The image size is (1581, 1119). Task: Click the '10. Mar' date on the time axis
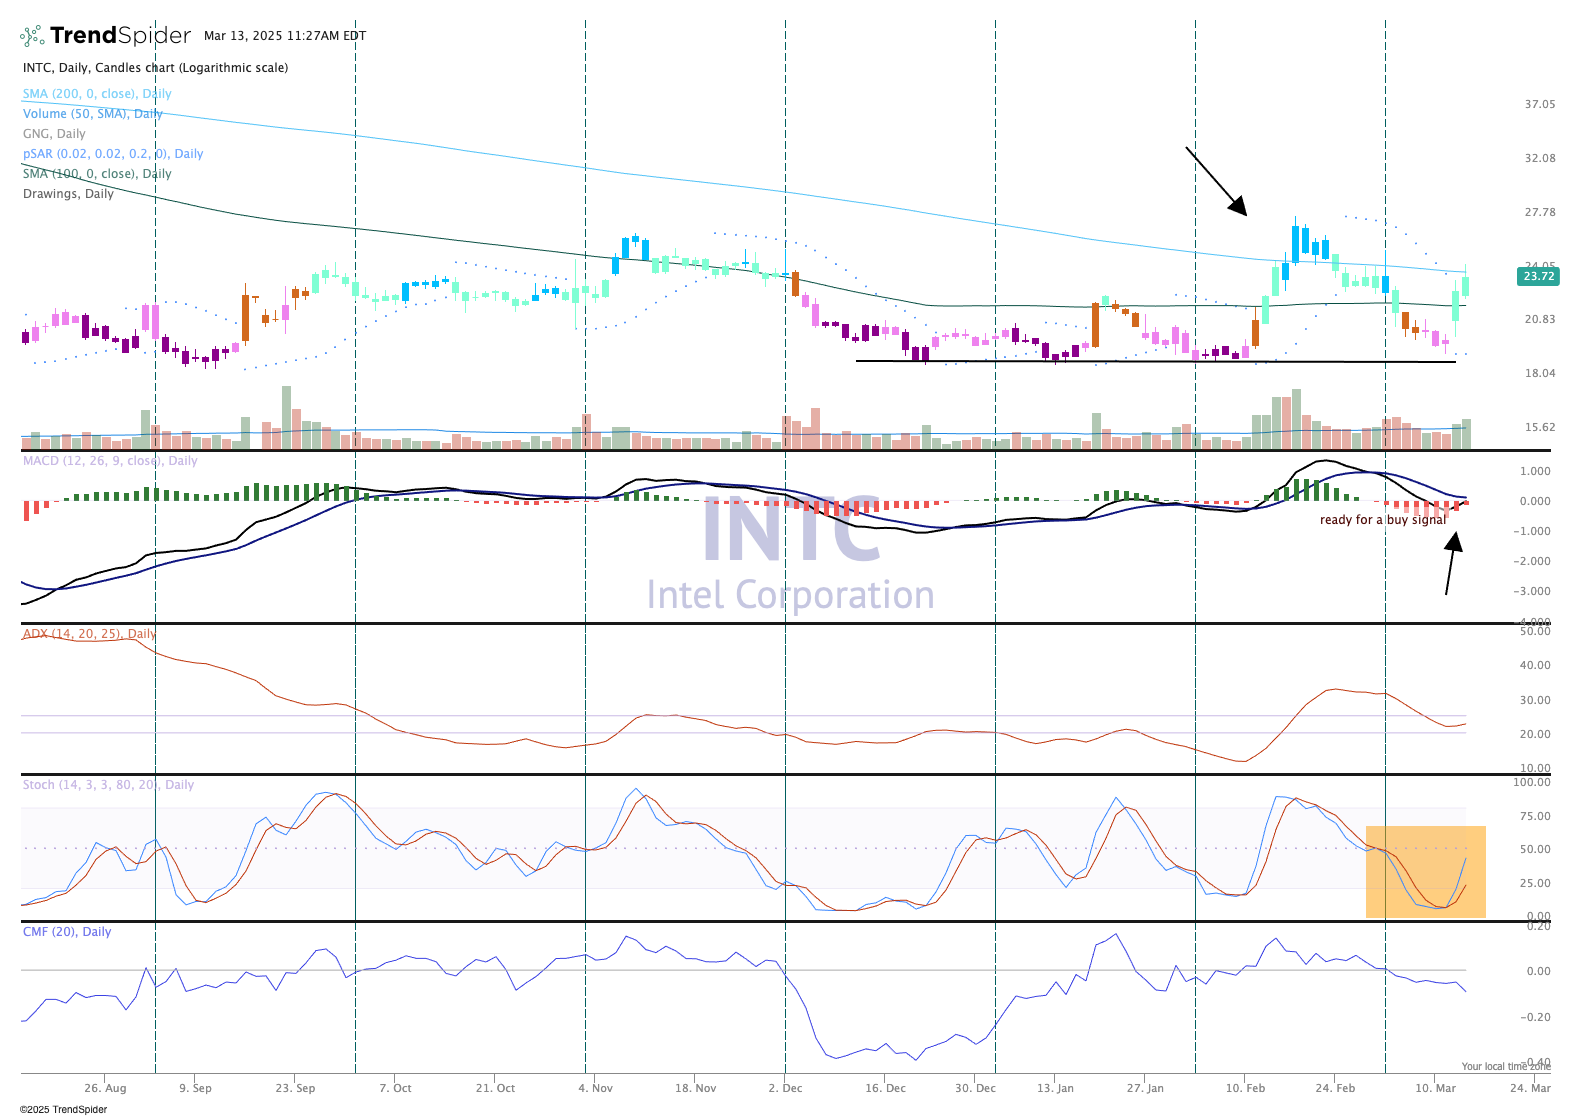[1435, 1088]
